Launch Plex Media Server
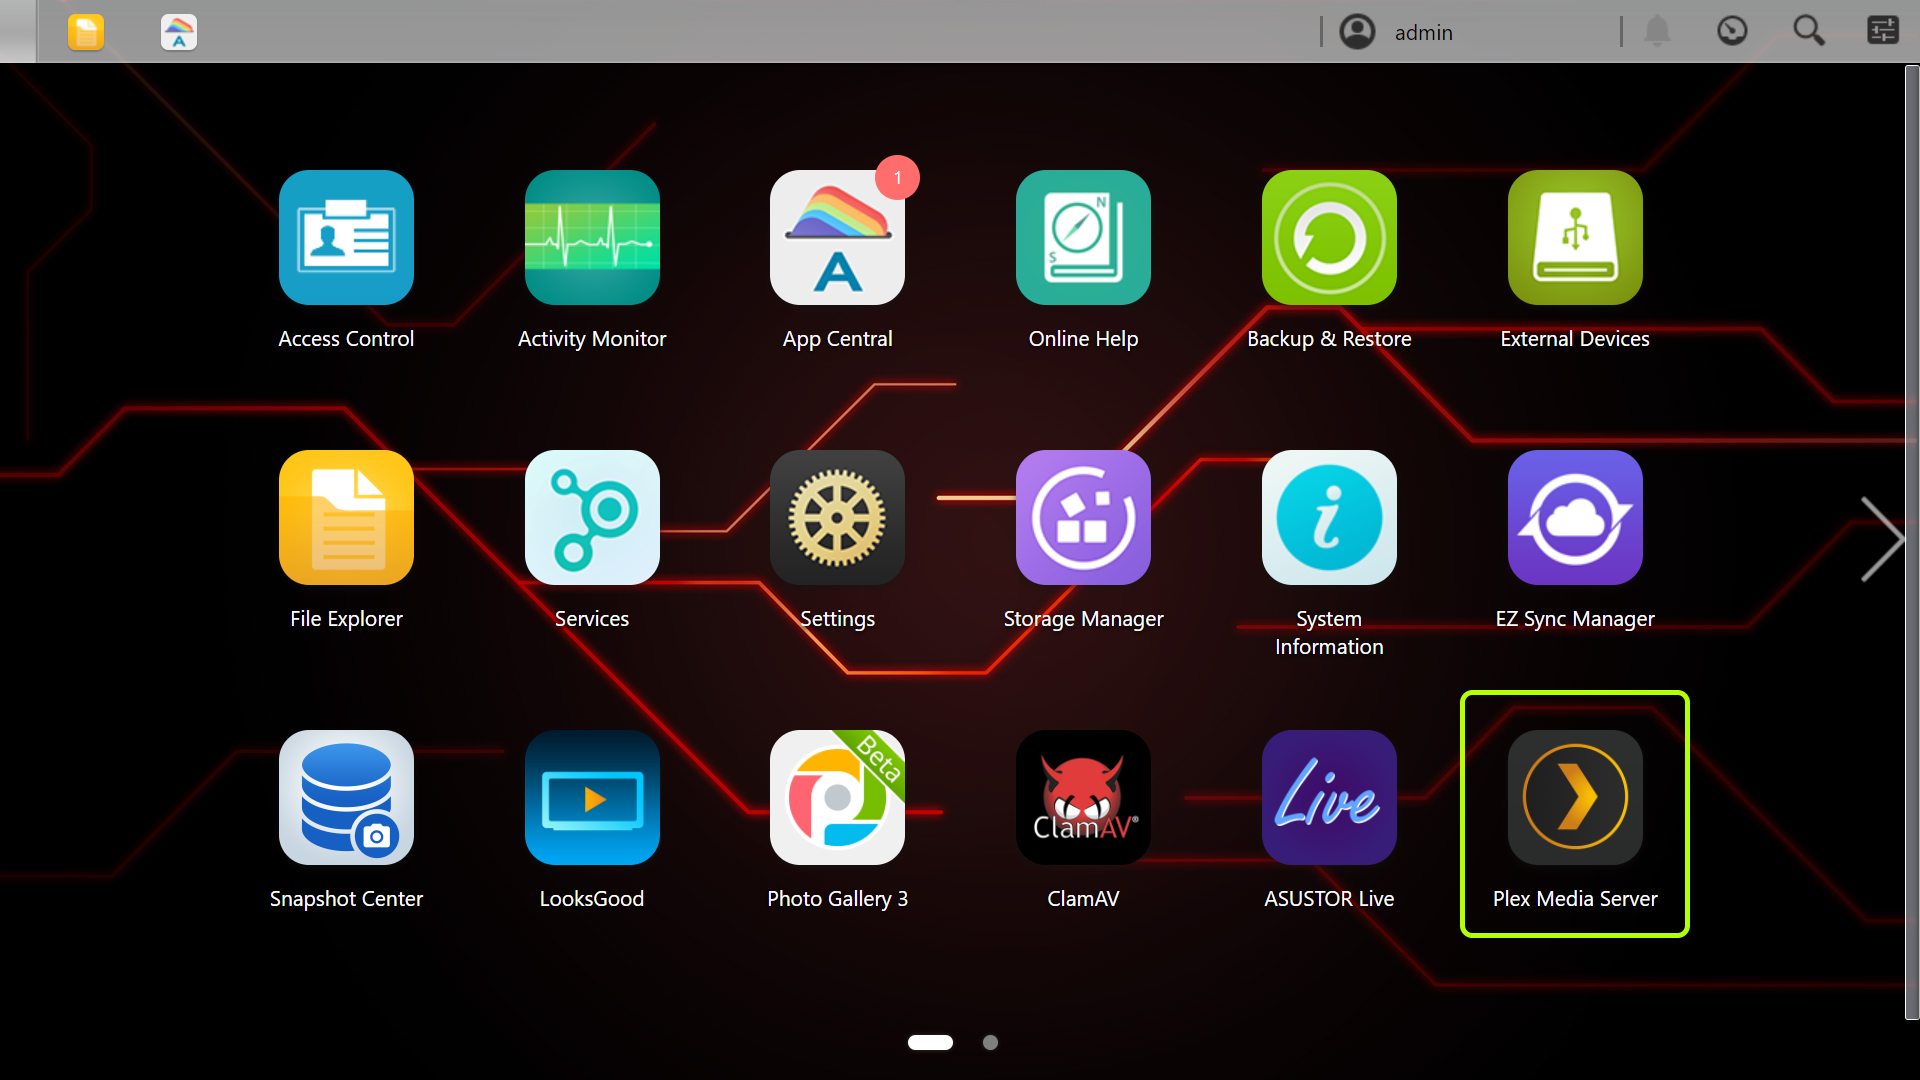The image size is (1920, 1080). tap(1575, 798)
